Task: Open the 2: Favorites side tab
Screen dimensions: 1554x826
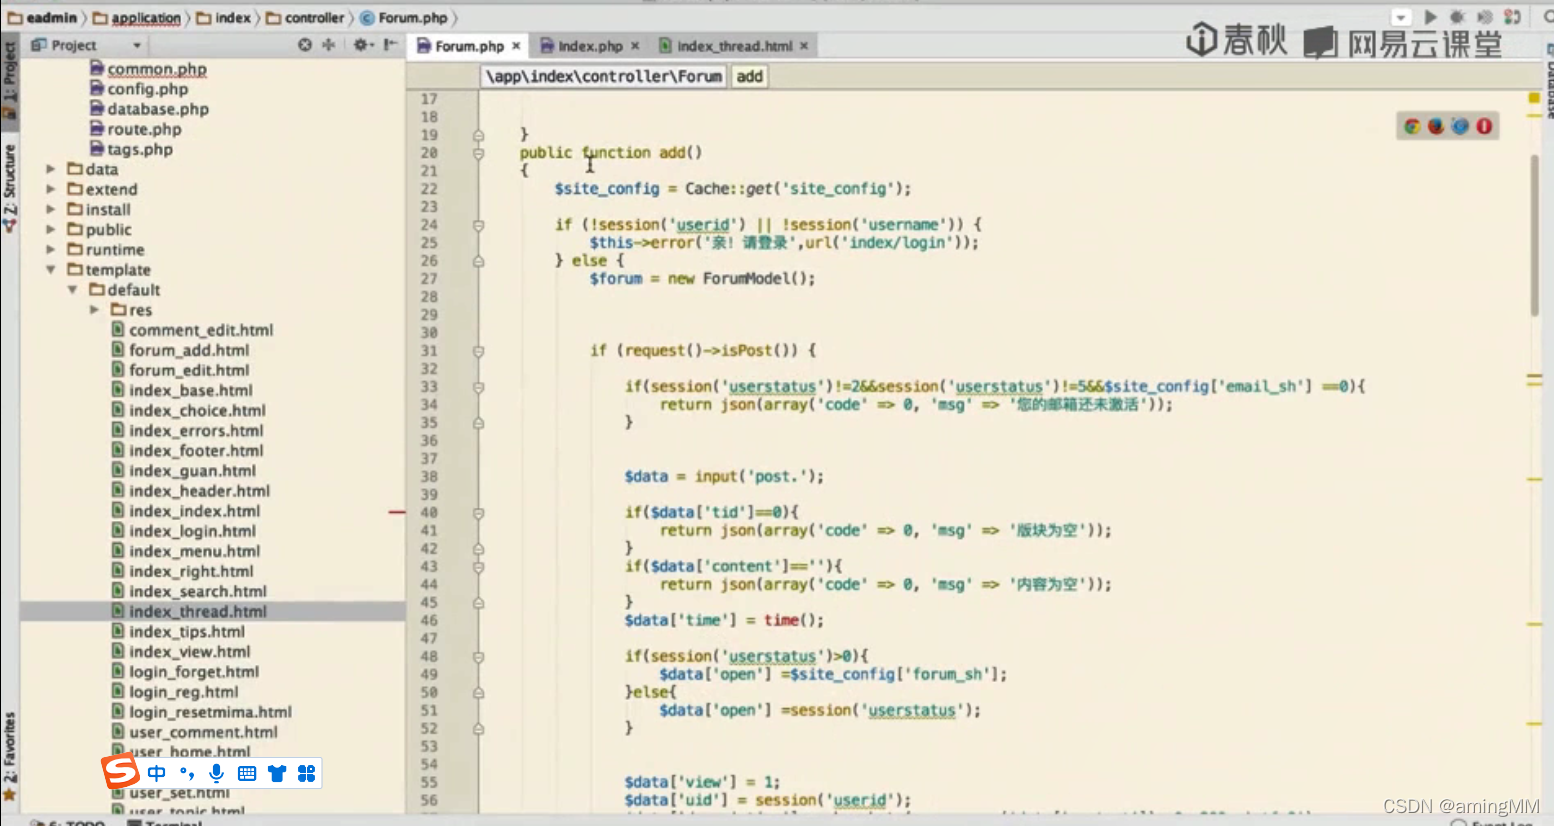Action: [x=9, y=756]
